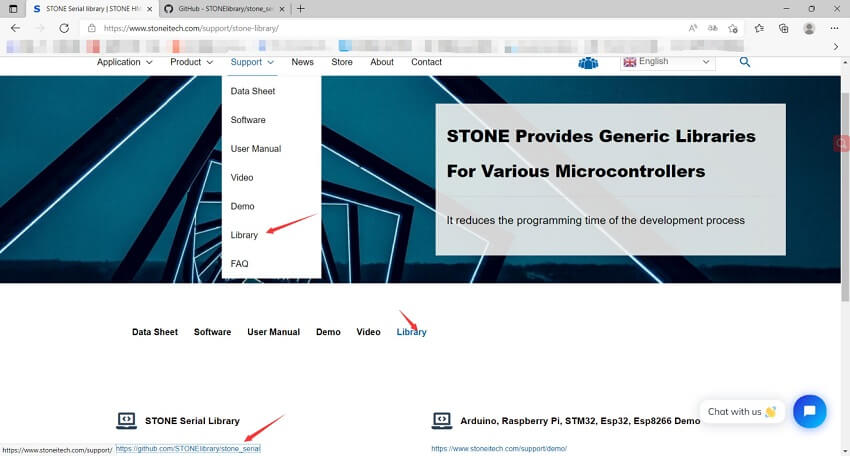Click the Chat with us bubble

click(x=742, y=412)
